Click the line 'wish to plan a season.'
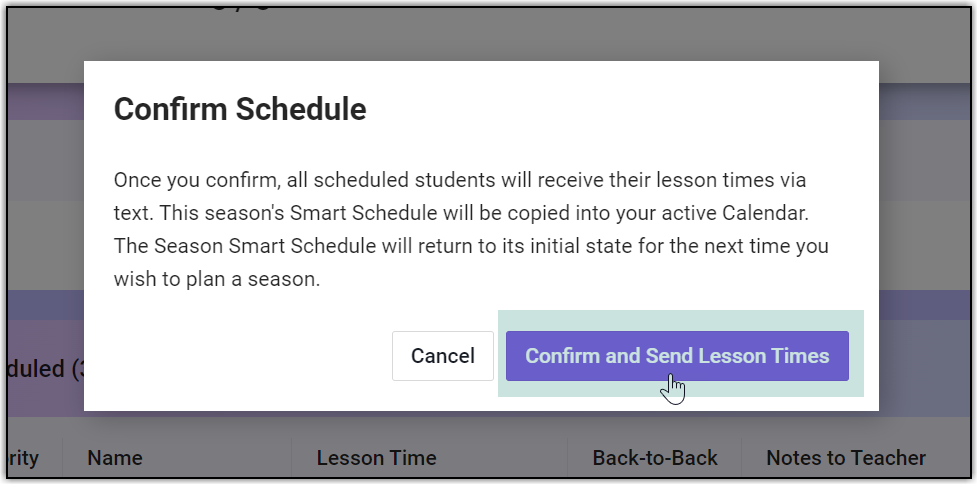This screenshot has height=485, width=978. click(216, 279)
